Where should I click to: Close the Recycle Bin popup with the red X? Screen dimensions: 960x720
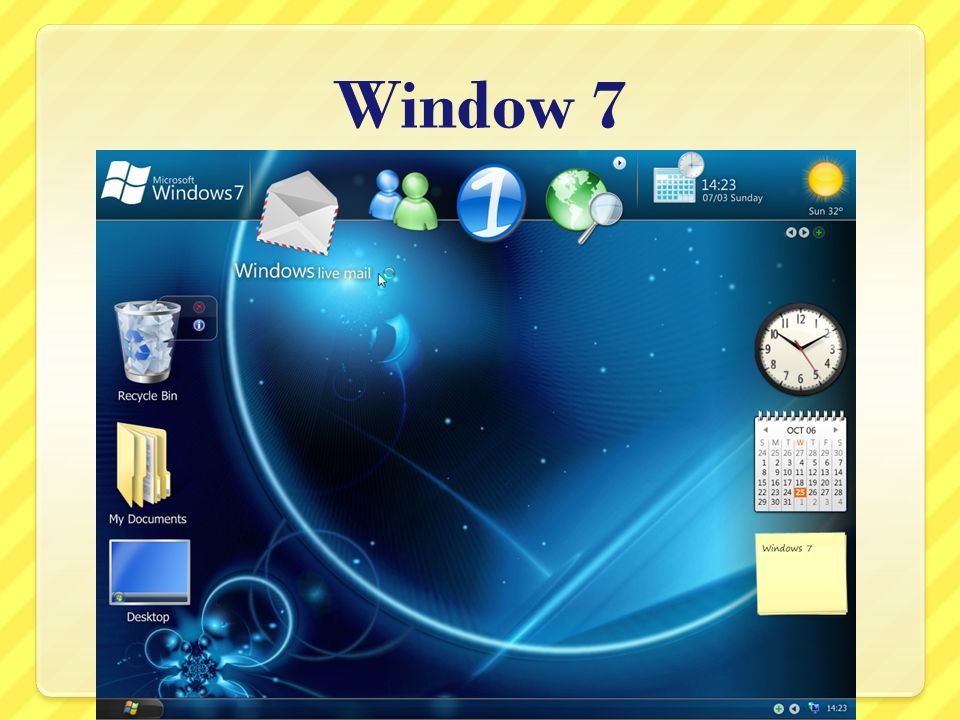(x=199, y=307)
